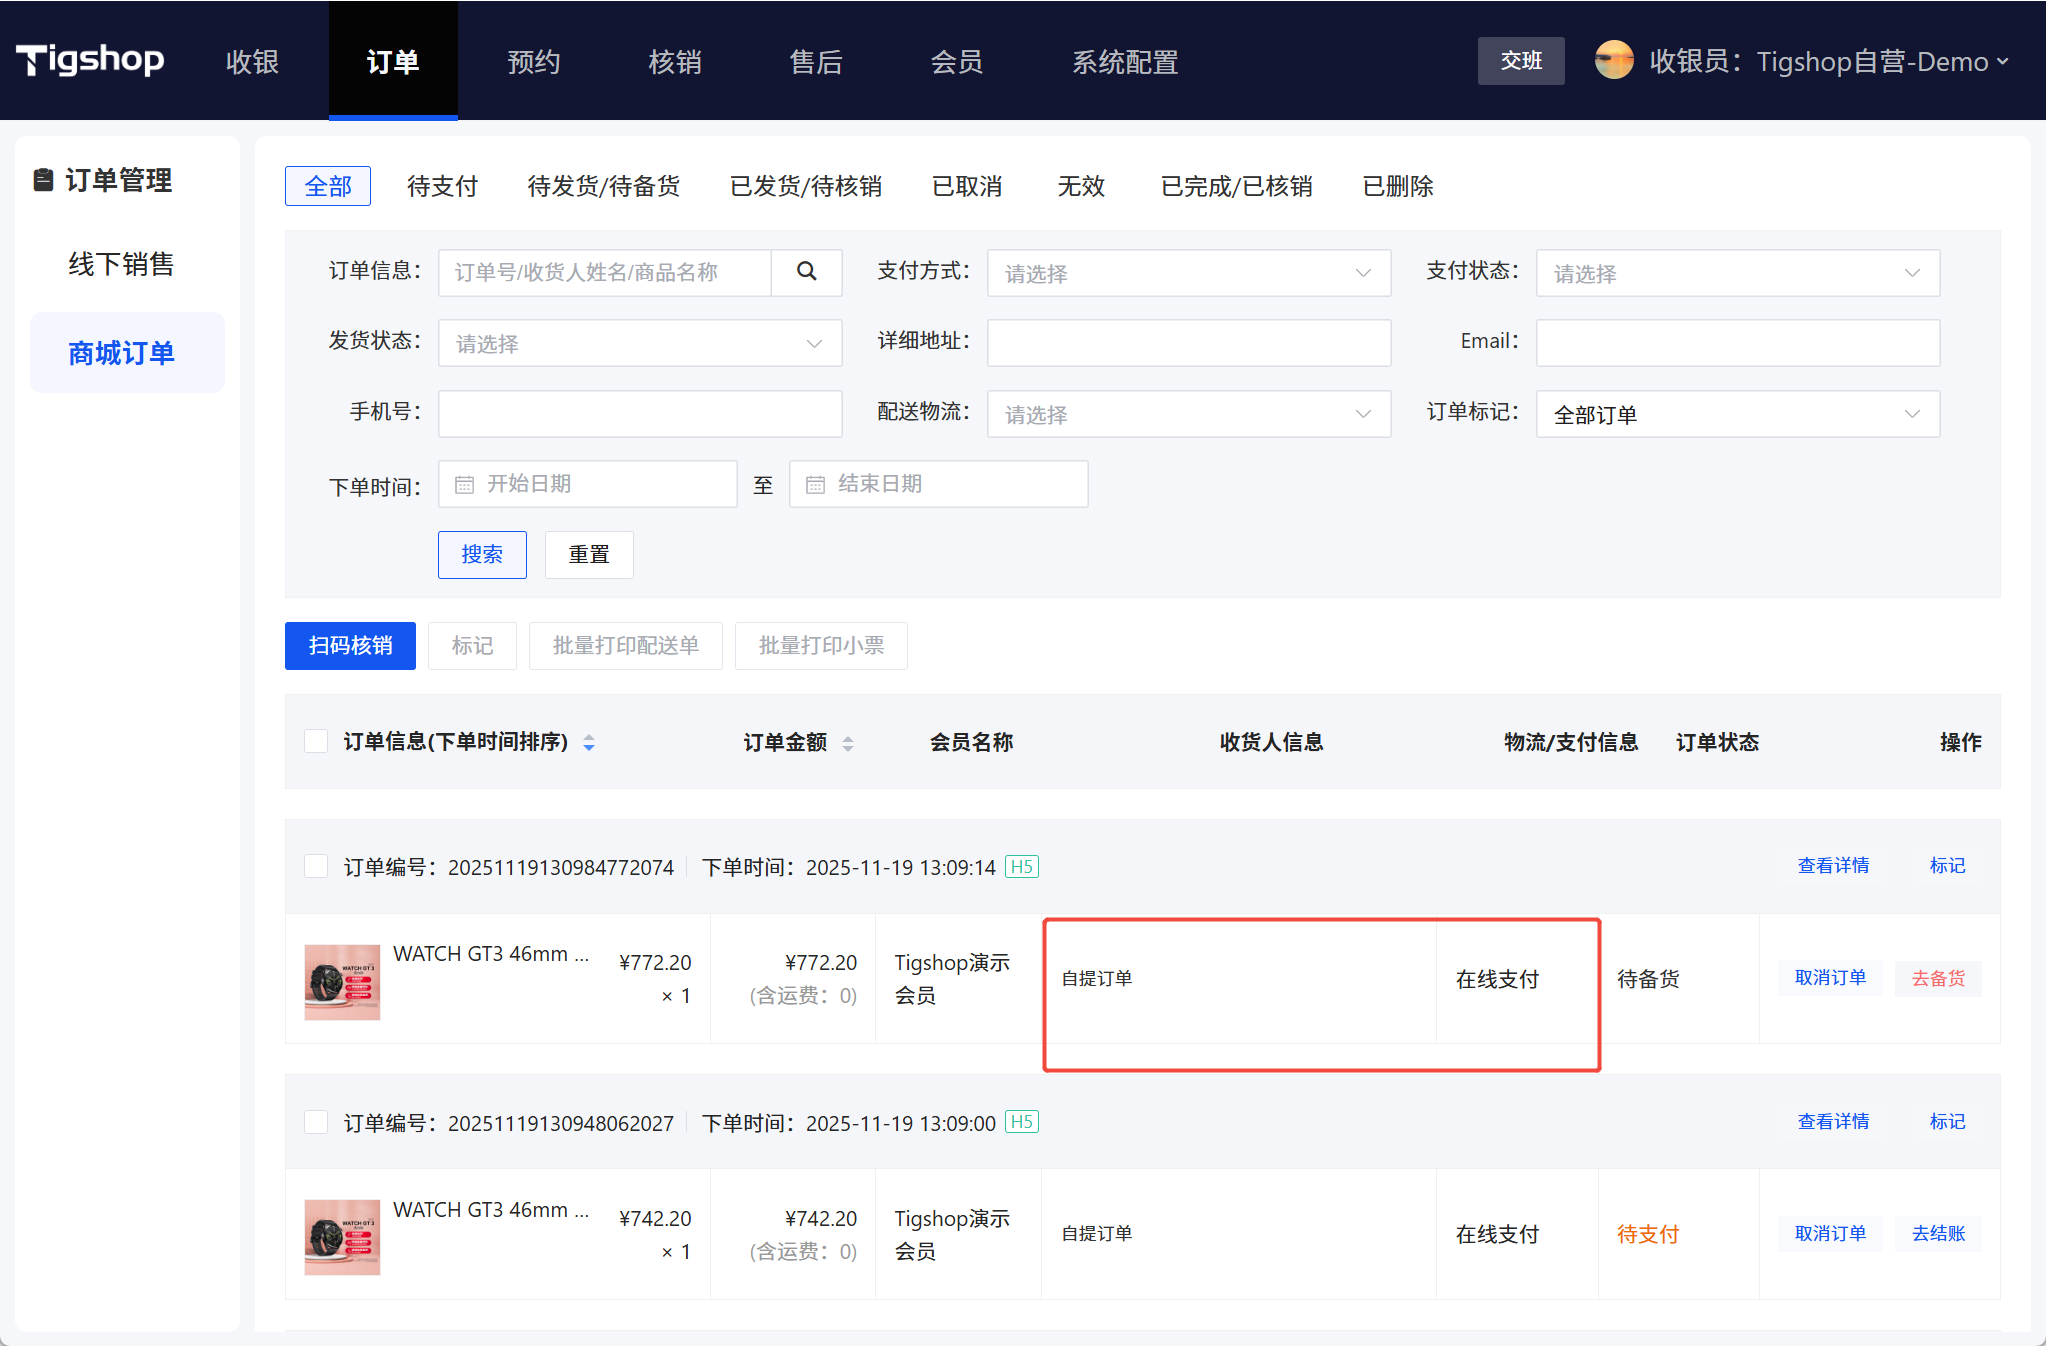Click the search magnifier icon in order info

point(806,271)
